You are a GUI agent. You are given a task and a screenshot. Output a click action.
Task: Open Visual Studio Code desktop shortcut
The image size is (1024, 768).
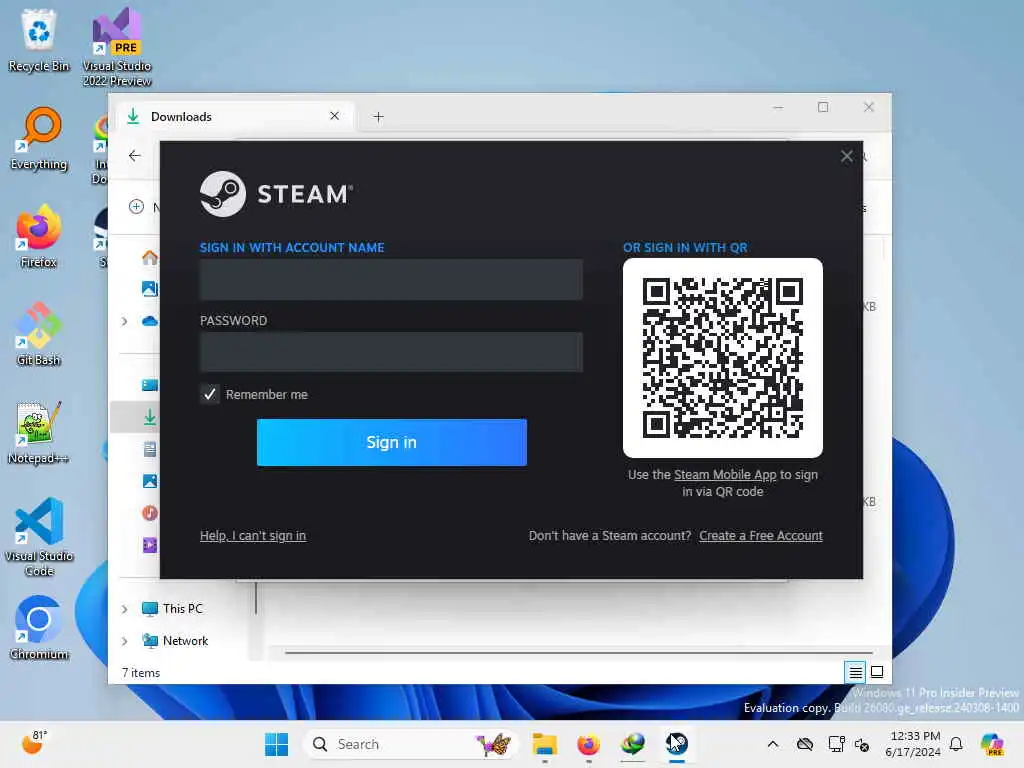pyautogui.click(x=39, y=537)
